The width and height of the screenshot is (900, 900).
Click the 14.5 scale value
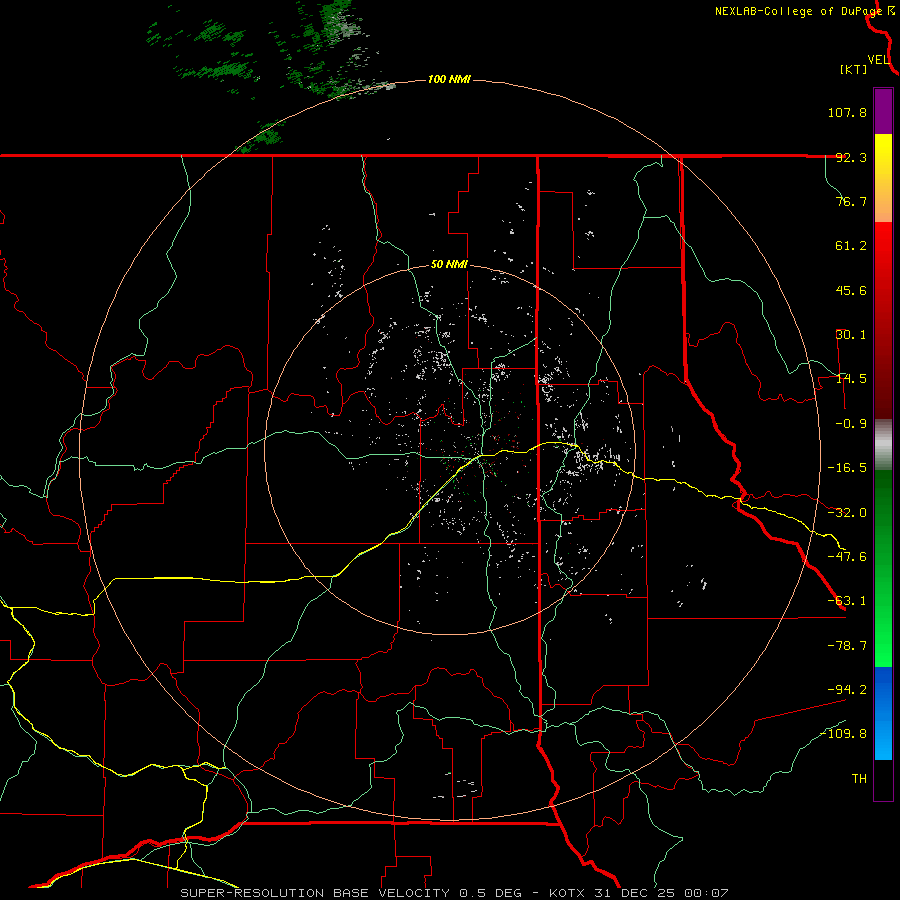pos(851,379)
